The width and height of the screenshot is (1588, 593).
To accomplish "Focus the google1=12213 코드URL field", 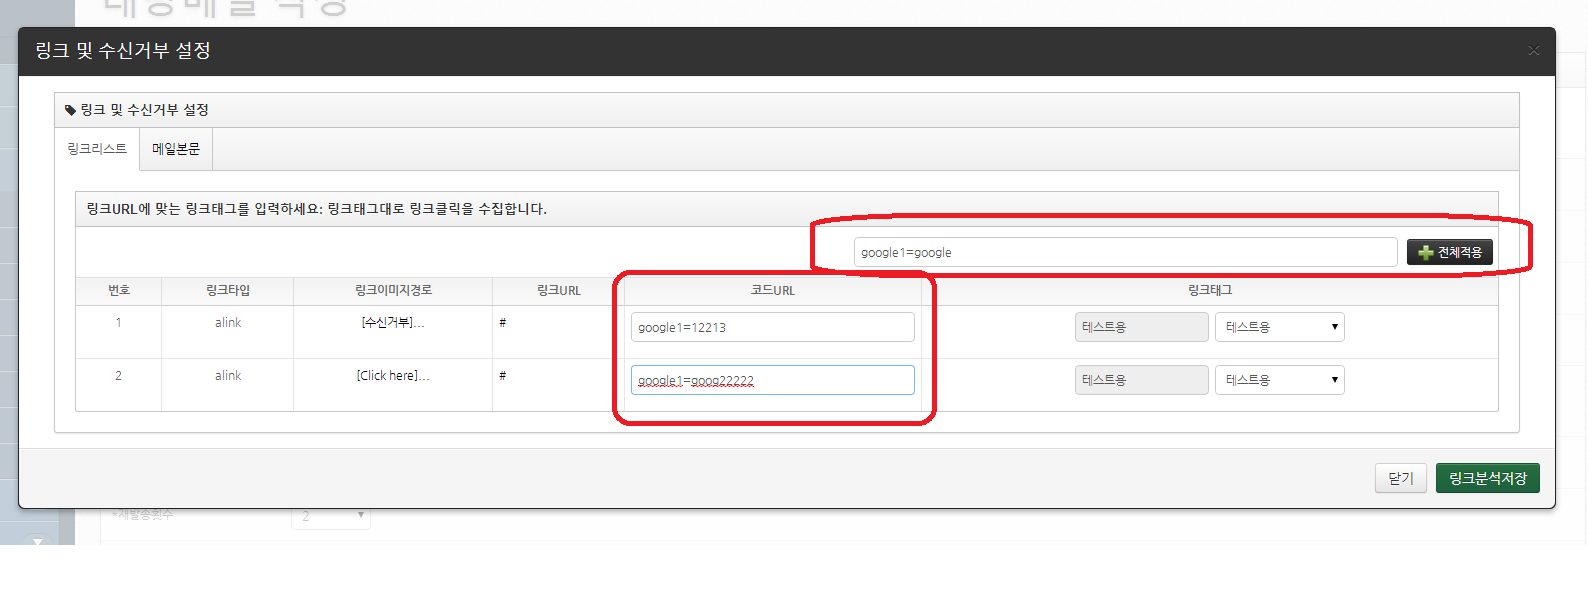I will click(x=772, y=327).
